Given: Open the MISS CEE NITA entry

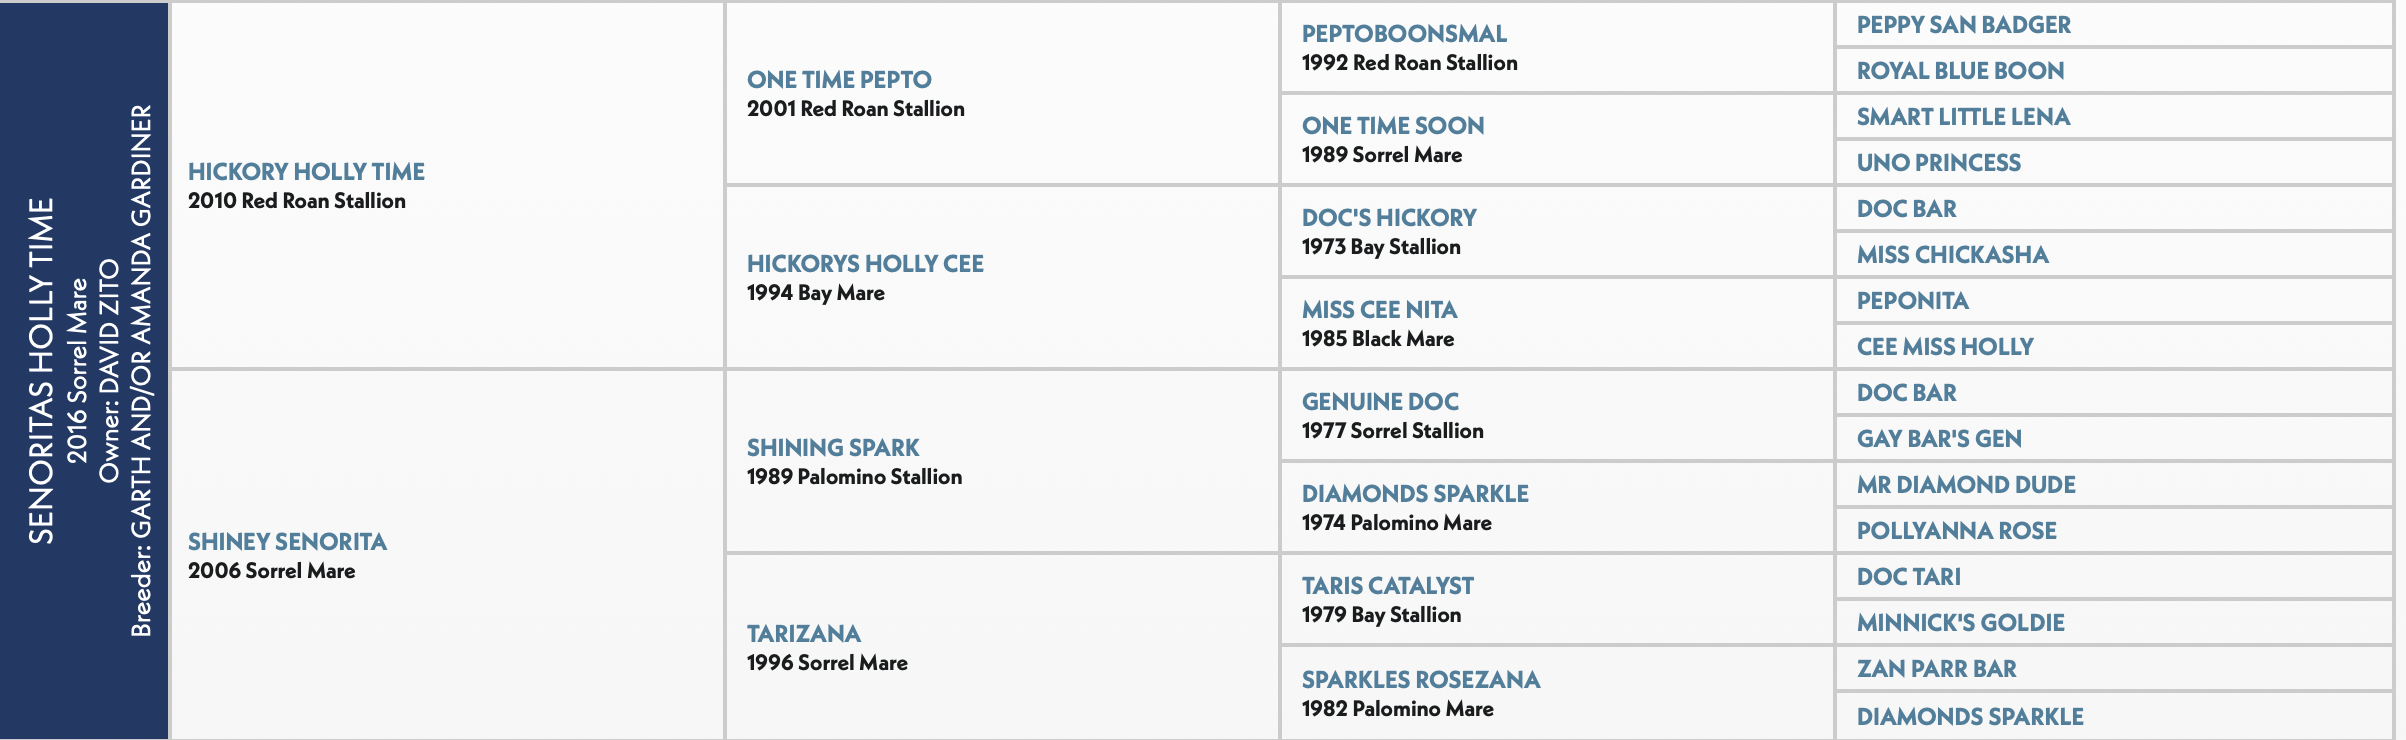Looking at the screenshot, I should 1379,310.
